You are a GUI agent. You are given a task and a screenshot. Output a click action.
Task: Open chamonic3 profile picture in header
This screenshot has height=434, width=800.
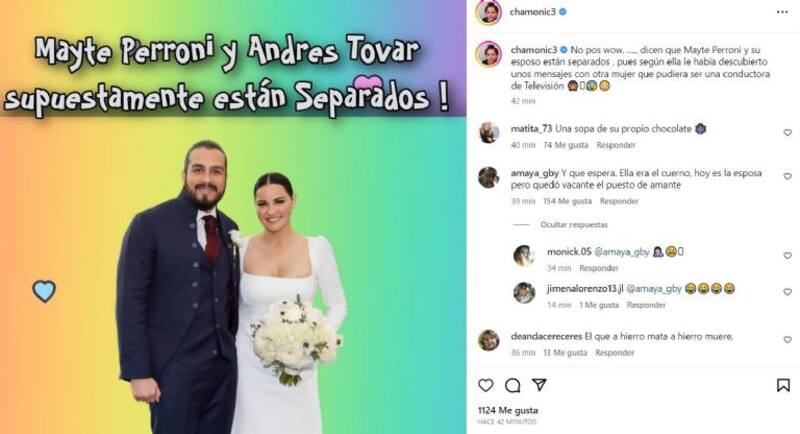point(488,12)
